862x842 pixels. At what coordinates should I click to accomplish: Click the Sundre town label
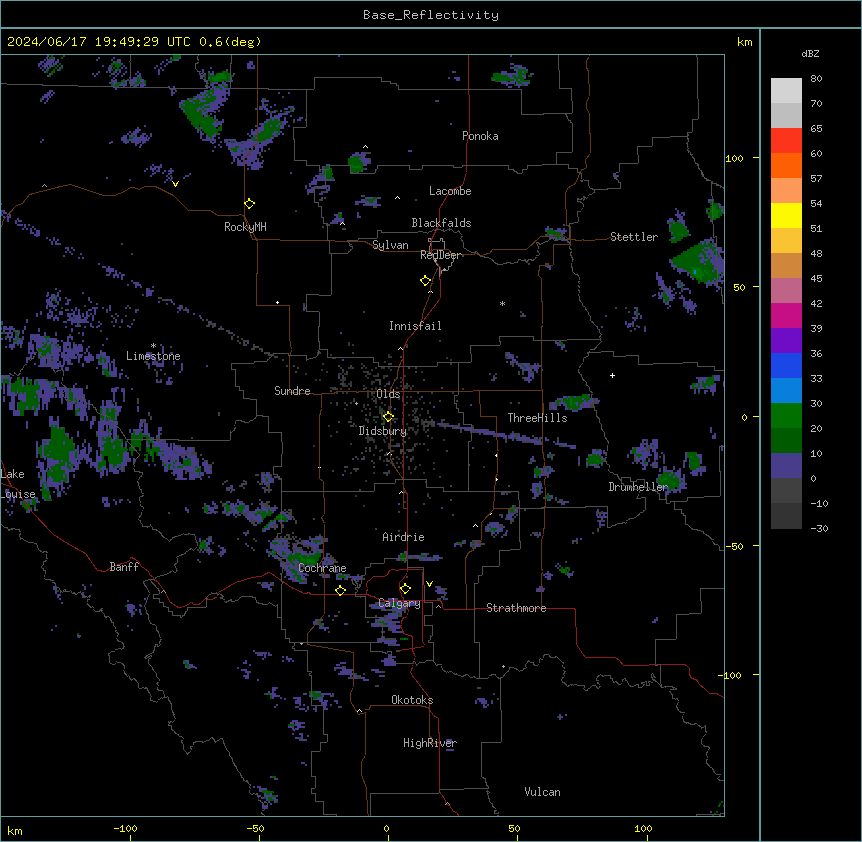point(292,391)
